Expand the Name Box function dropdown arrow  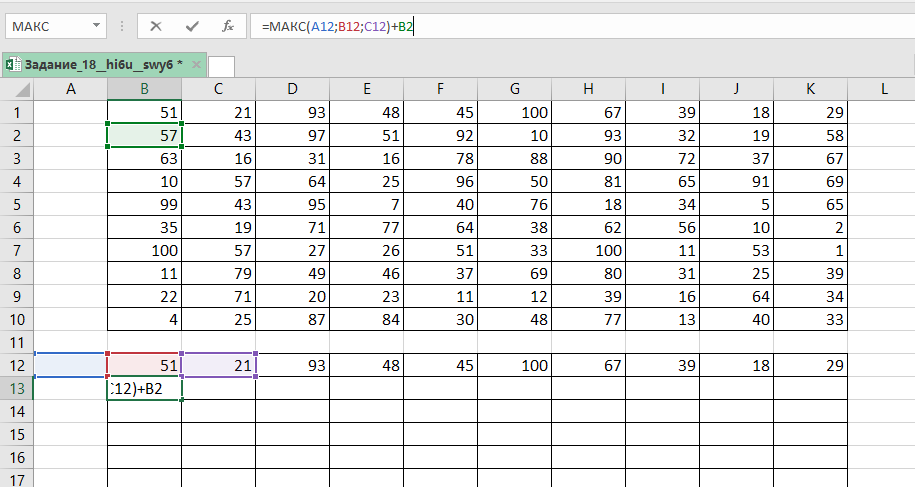(x=95, y=26)
